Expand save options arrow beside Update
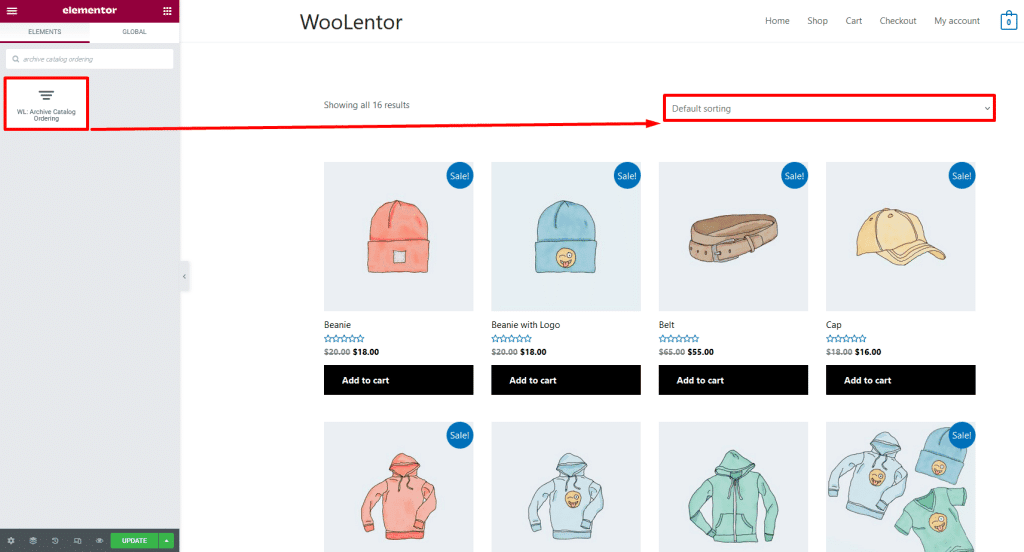This screenshot has width=1024, height=552. (x=166, y=541)
